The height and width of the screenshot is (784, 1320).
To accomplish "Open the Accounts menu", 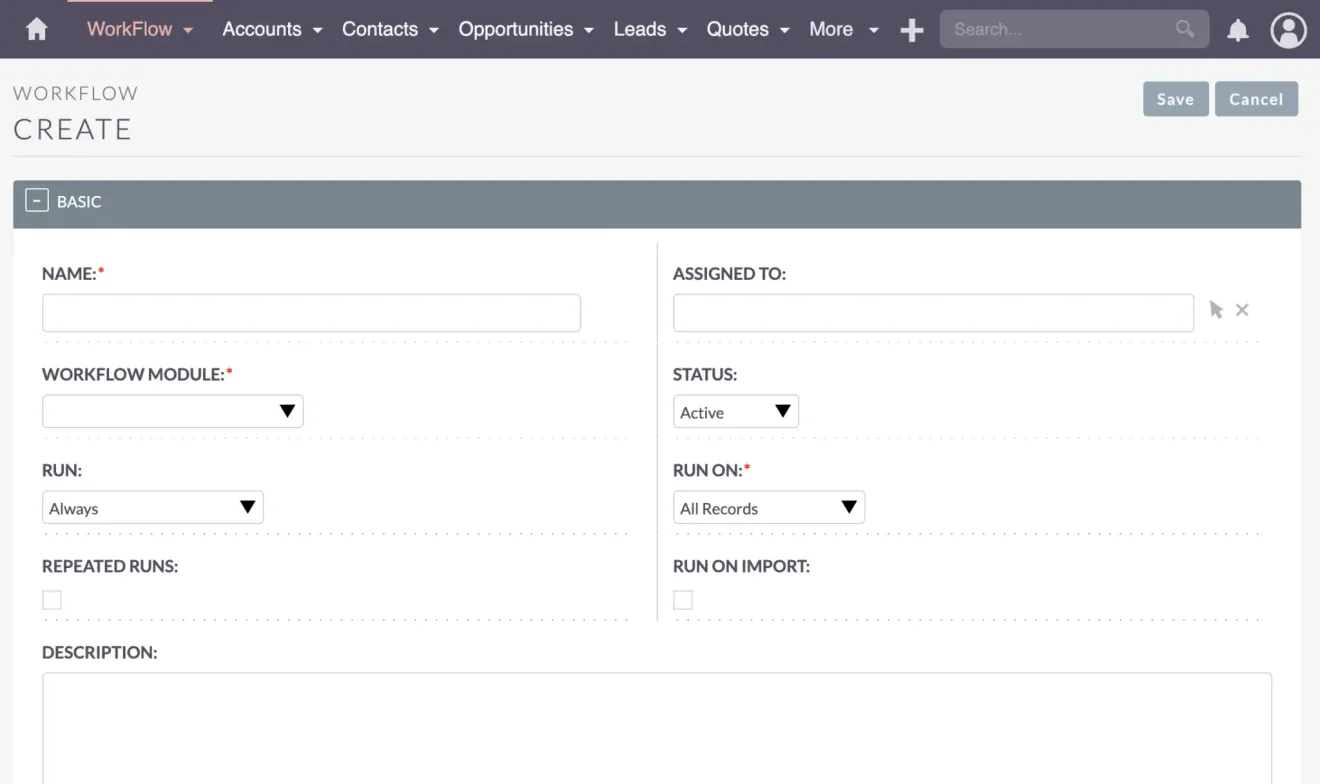I will [x=262, y=29].
